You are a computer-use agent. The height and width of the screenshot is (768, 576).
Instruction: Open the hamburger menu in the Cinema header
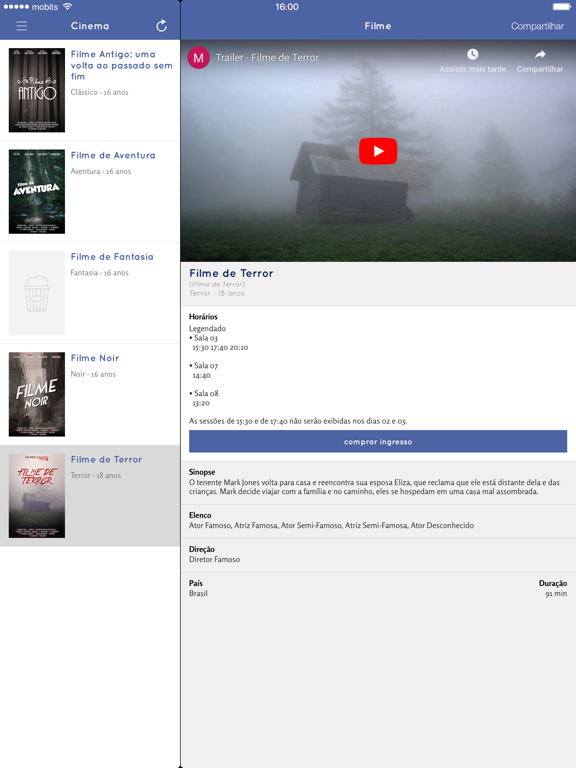tap(22, 26)
